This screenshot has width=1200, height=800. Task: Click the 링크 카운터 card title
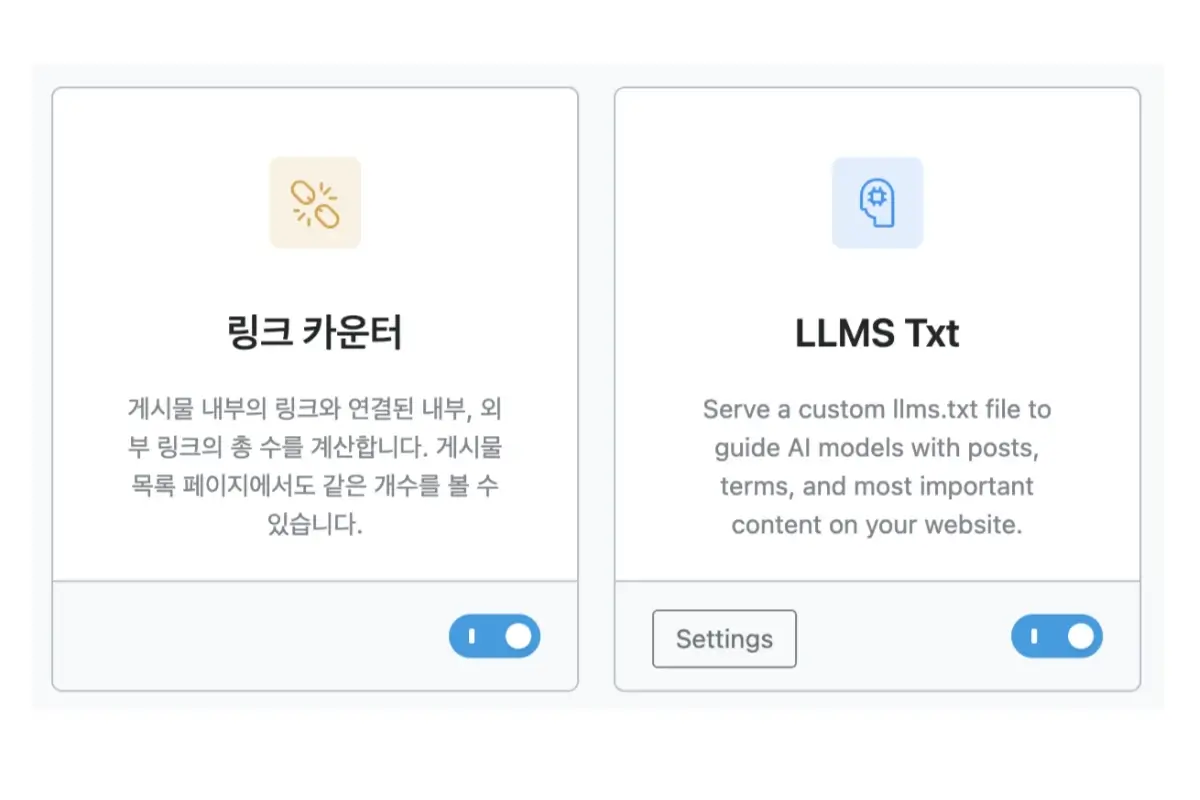tap(315, 333)
